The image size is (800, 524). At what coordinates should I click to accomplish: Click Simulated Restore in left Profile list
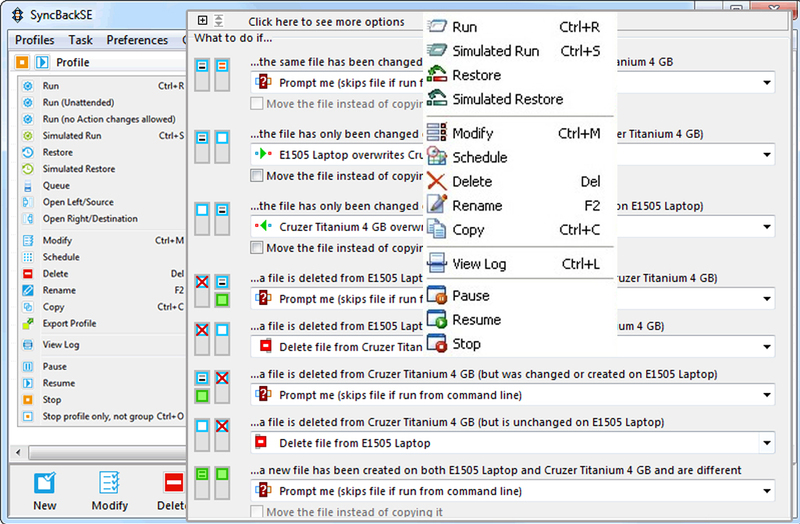103,169
